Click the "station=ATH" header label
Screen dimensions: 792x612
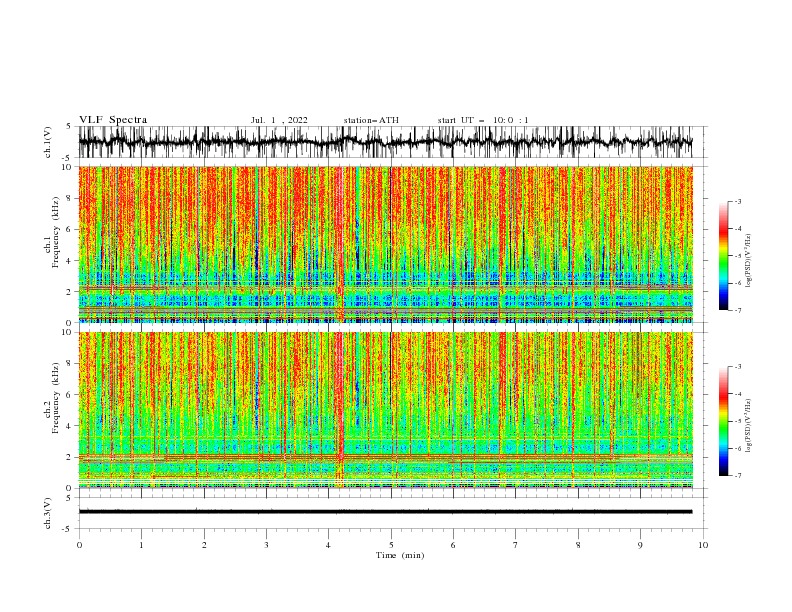[371, 120]
